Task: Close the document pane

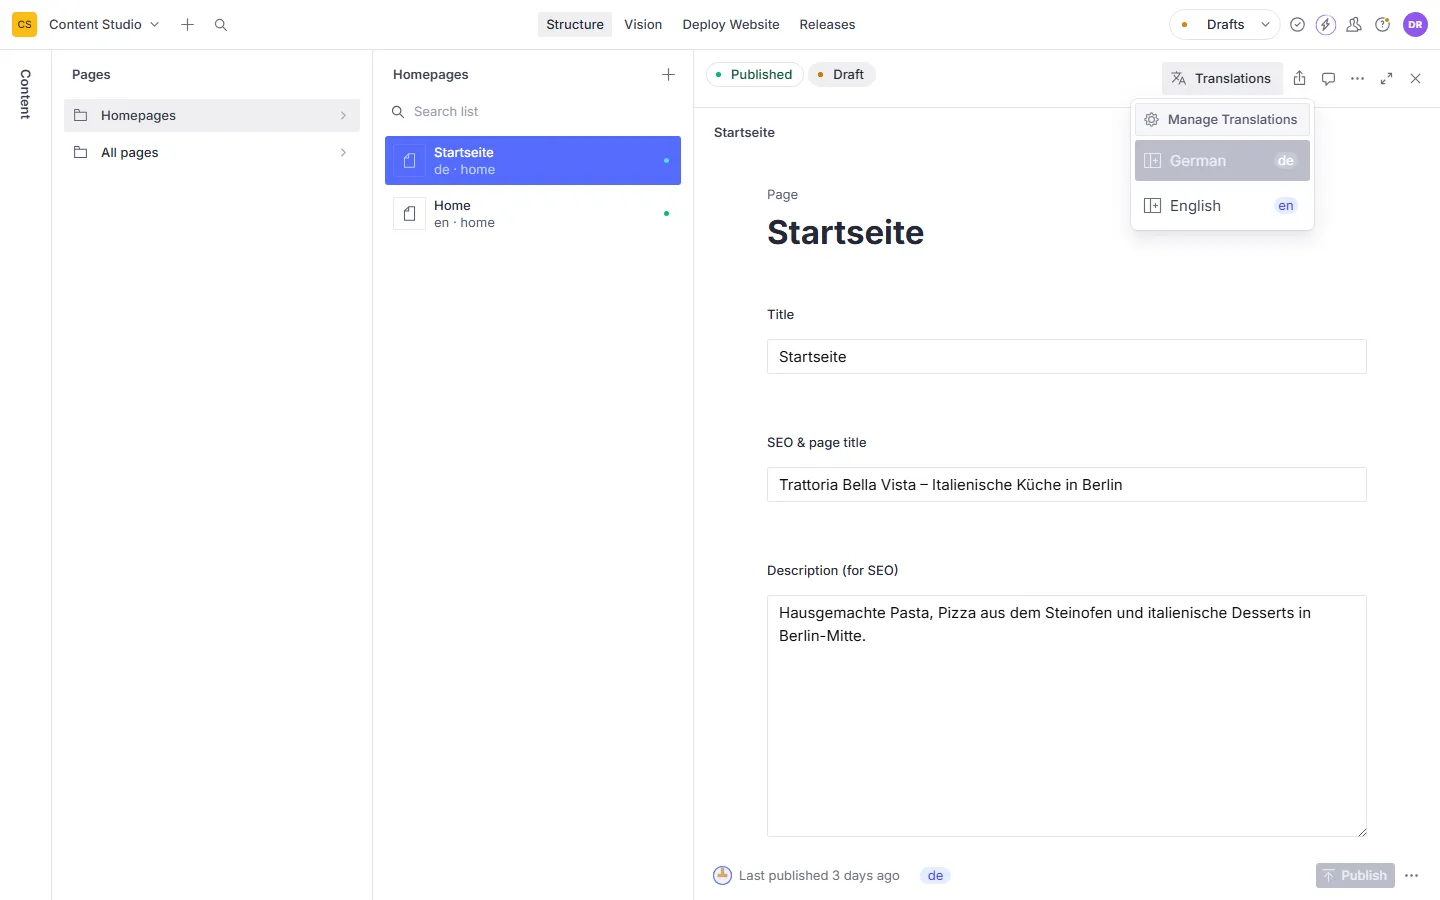Action: pyautogui.click(x=1415, y=78)
